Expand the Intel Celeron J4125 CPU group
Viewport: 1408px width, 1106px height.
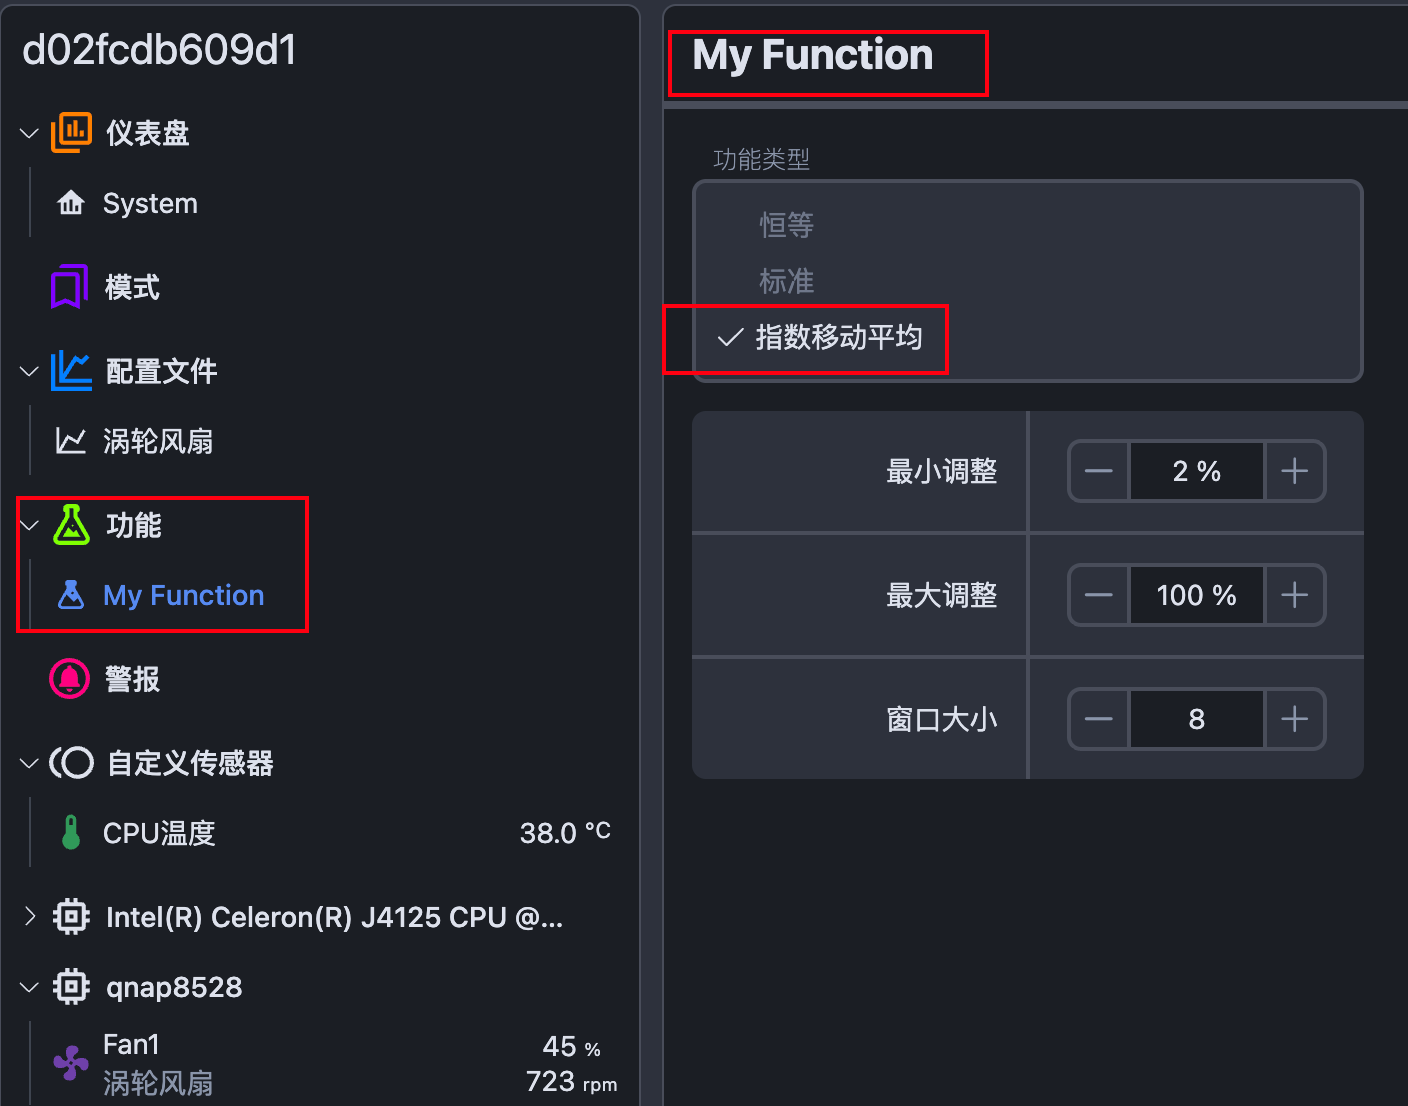click(x=29, y=917)
